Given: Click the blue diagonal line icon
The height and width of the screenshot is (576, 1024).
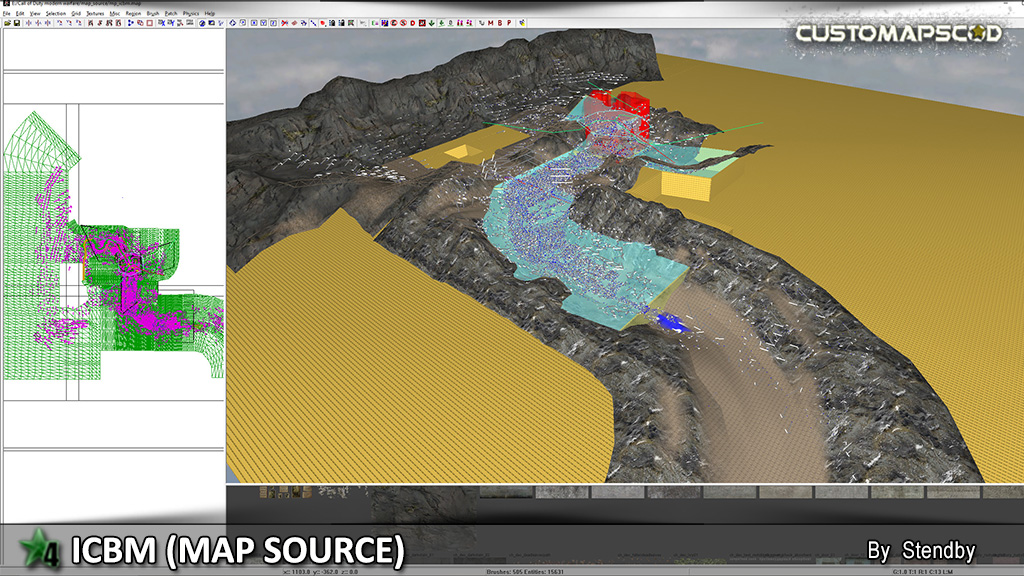Looking at the screenshot, I should point(313,23).
